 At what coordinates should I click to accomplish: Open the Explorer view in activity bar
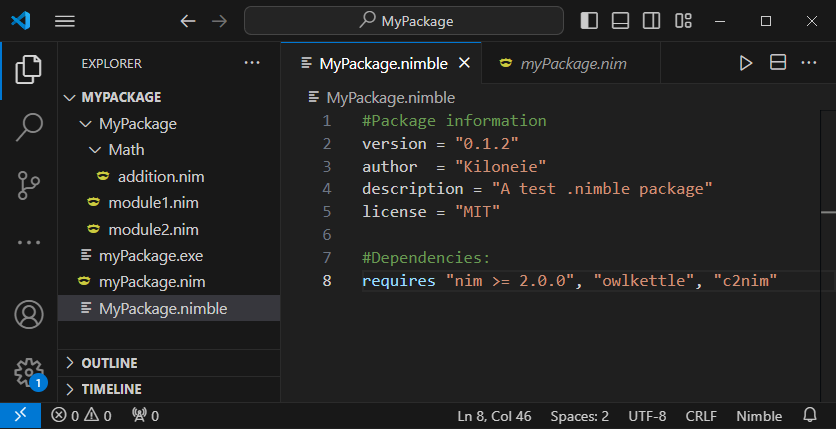pyautogui.click(x=28, y=70)
